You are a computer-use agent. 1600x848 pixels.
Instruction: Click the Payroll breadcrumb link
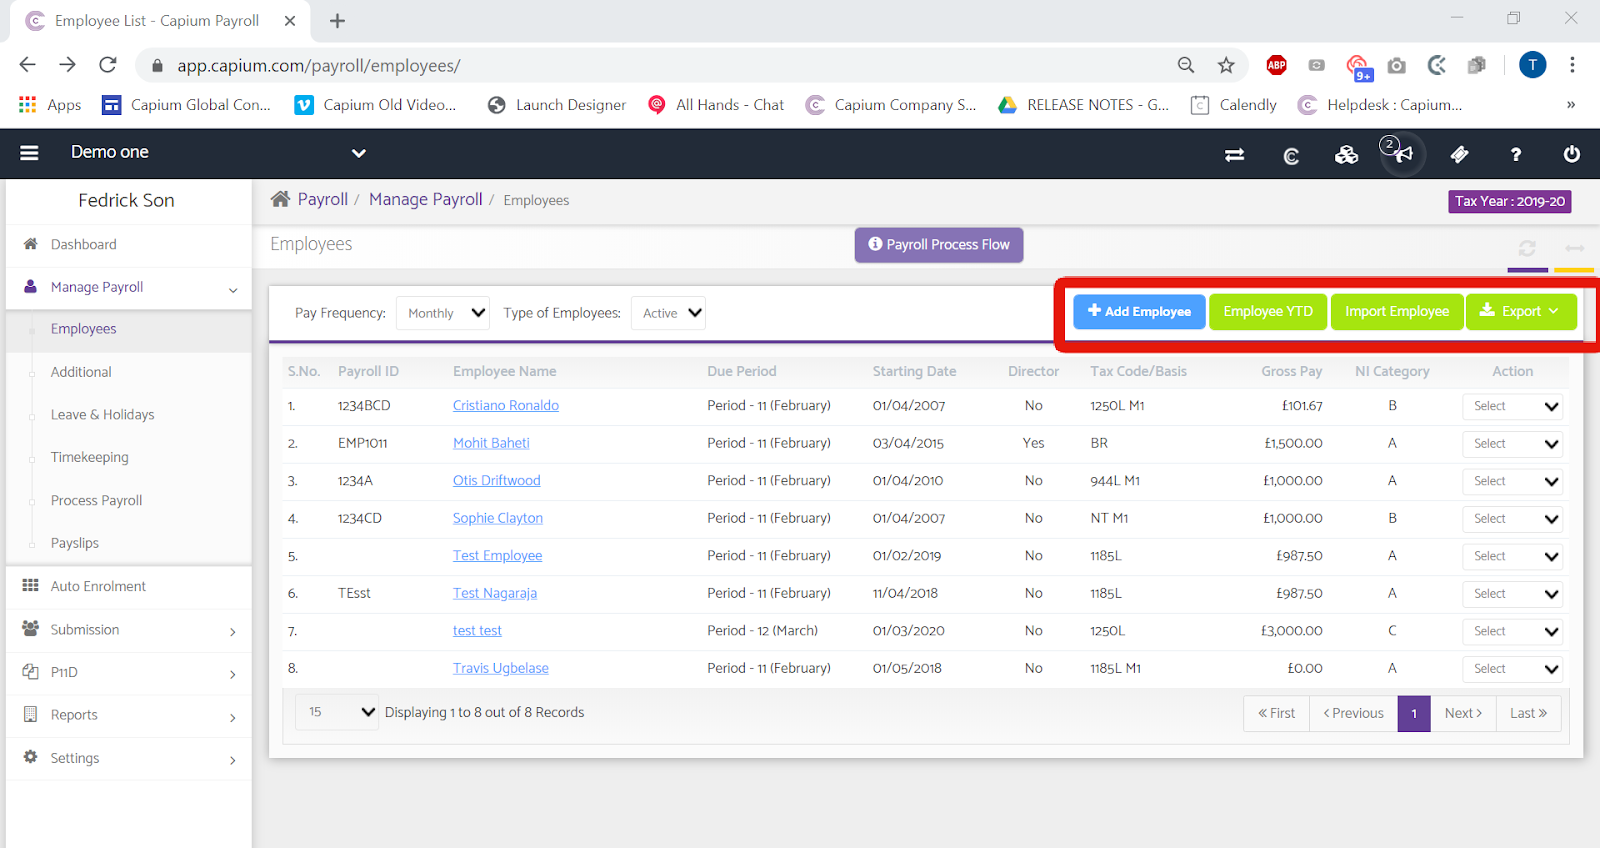[x=322, y=199]
